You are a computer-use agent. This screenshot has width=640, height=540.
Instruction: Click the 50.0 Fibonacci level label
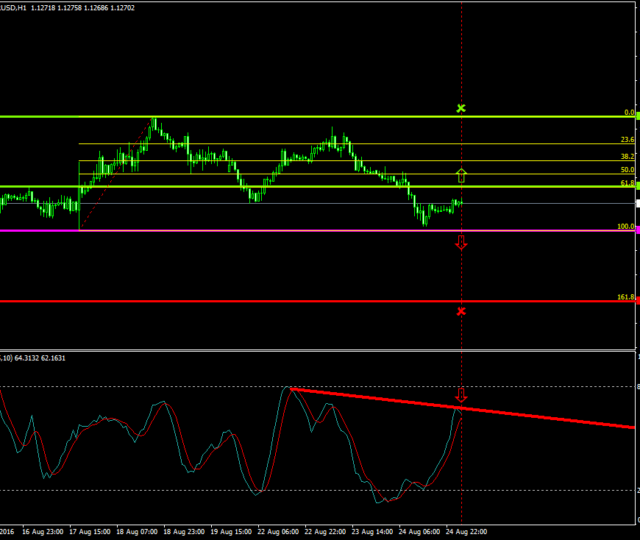coord(627,171)
